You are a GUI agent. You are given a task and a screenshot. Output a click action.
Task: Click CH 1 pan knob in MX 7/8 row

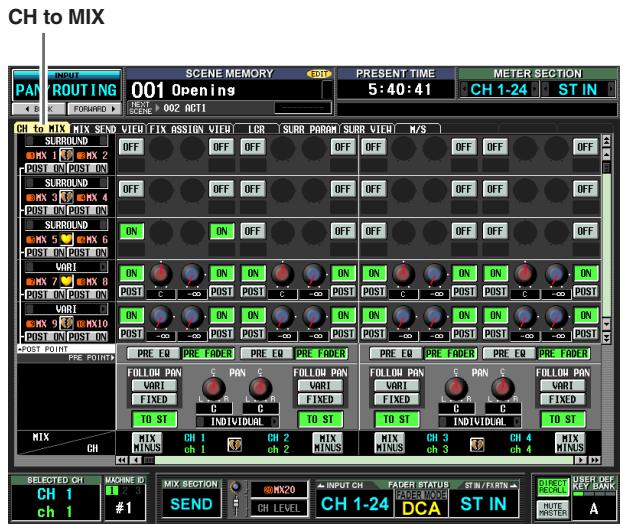[x=161, y=274]
